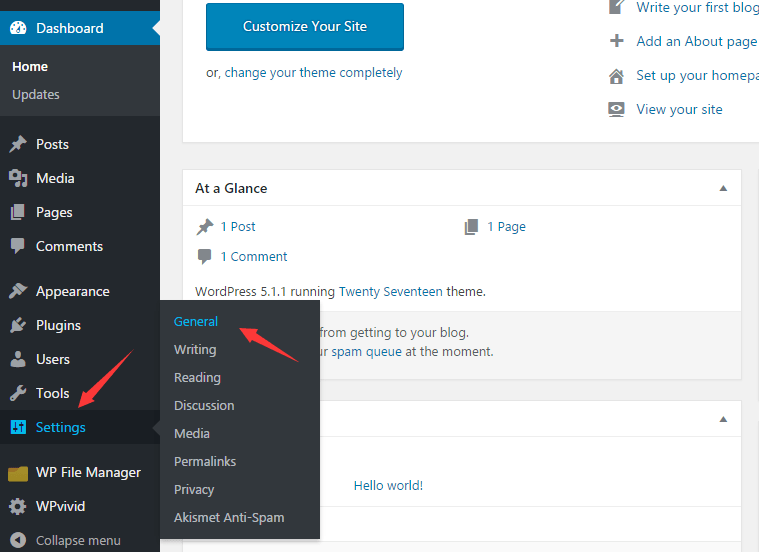Click plus icon beside Add an About page
This screenshot has height=552, width=759.
(x=616, y=41)
